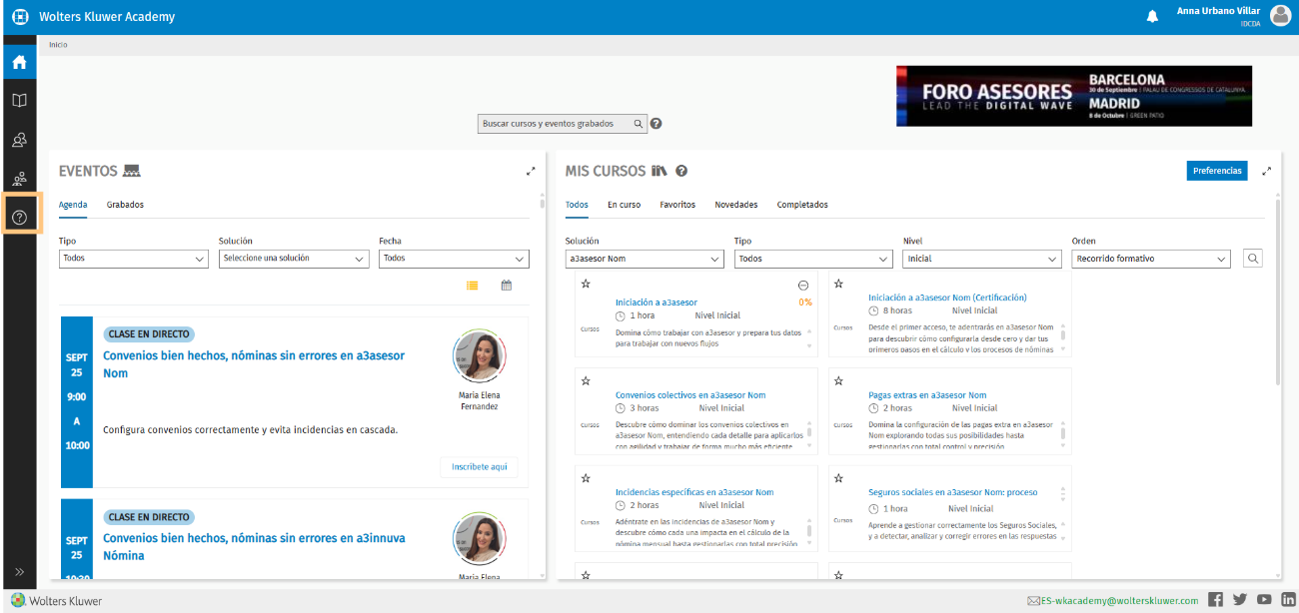Viewport: 1299px width, 613px height.
Task: Open the Iniciación a a3asesor course link
Action: pyautogui.click(x=656, y=302)
